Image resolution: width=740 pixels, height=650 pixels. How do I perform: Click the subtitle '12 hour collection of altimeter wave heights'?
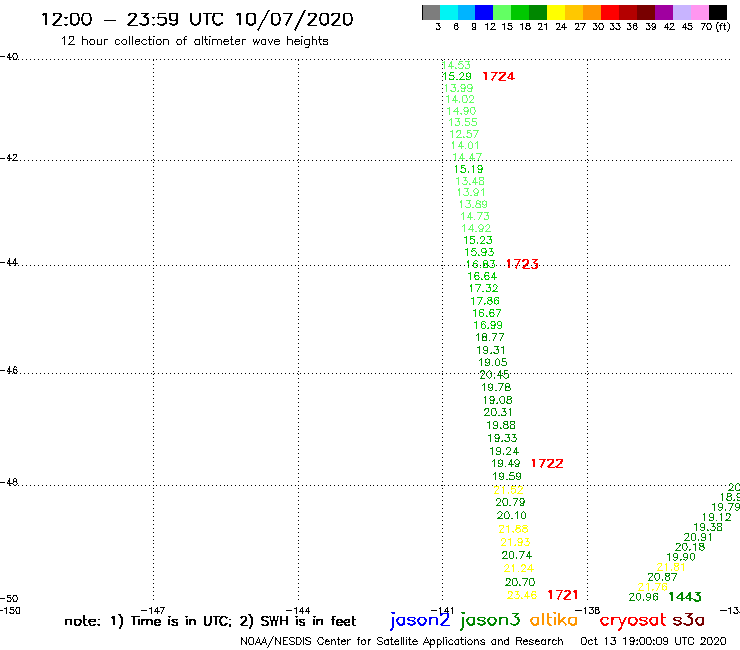tap(194, 41)
